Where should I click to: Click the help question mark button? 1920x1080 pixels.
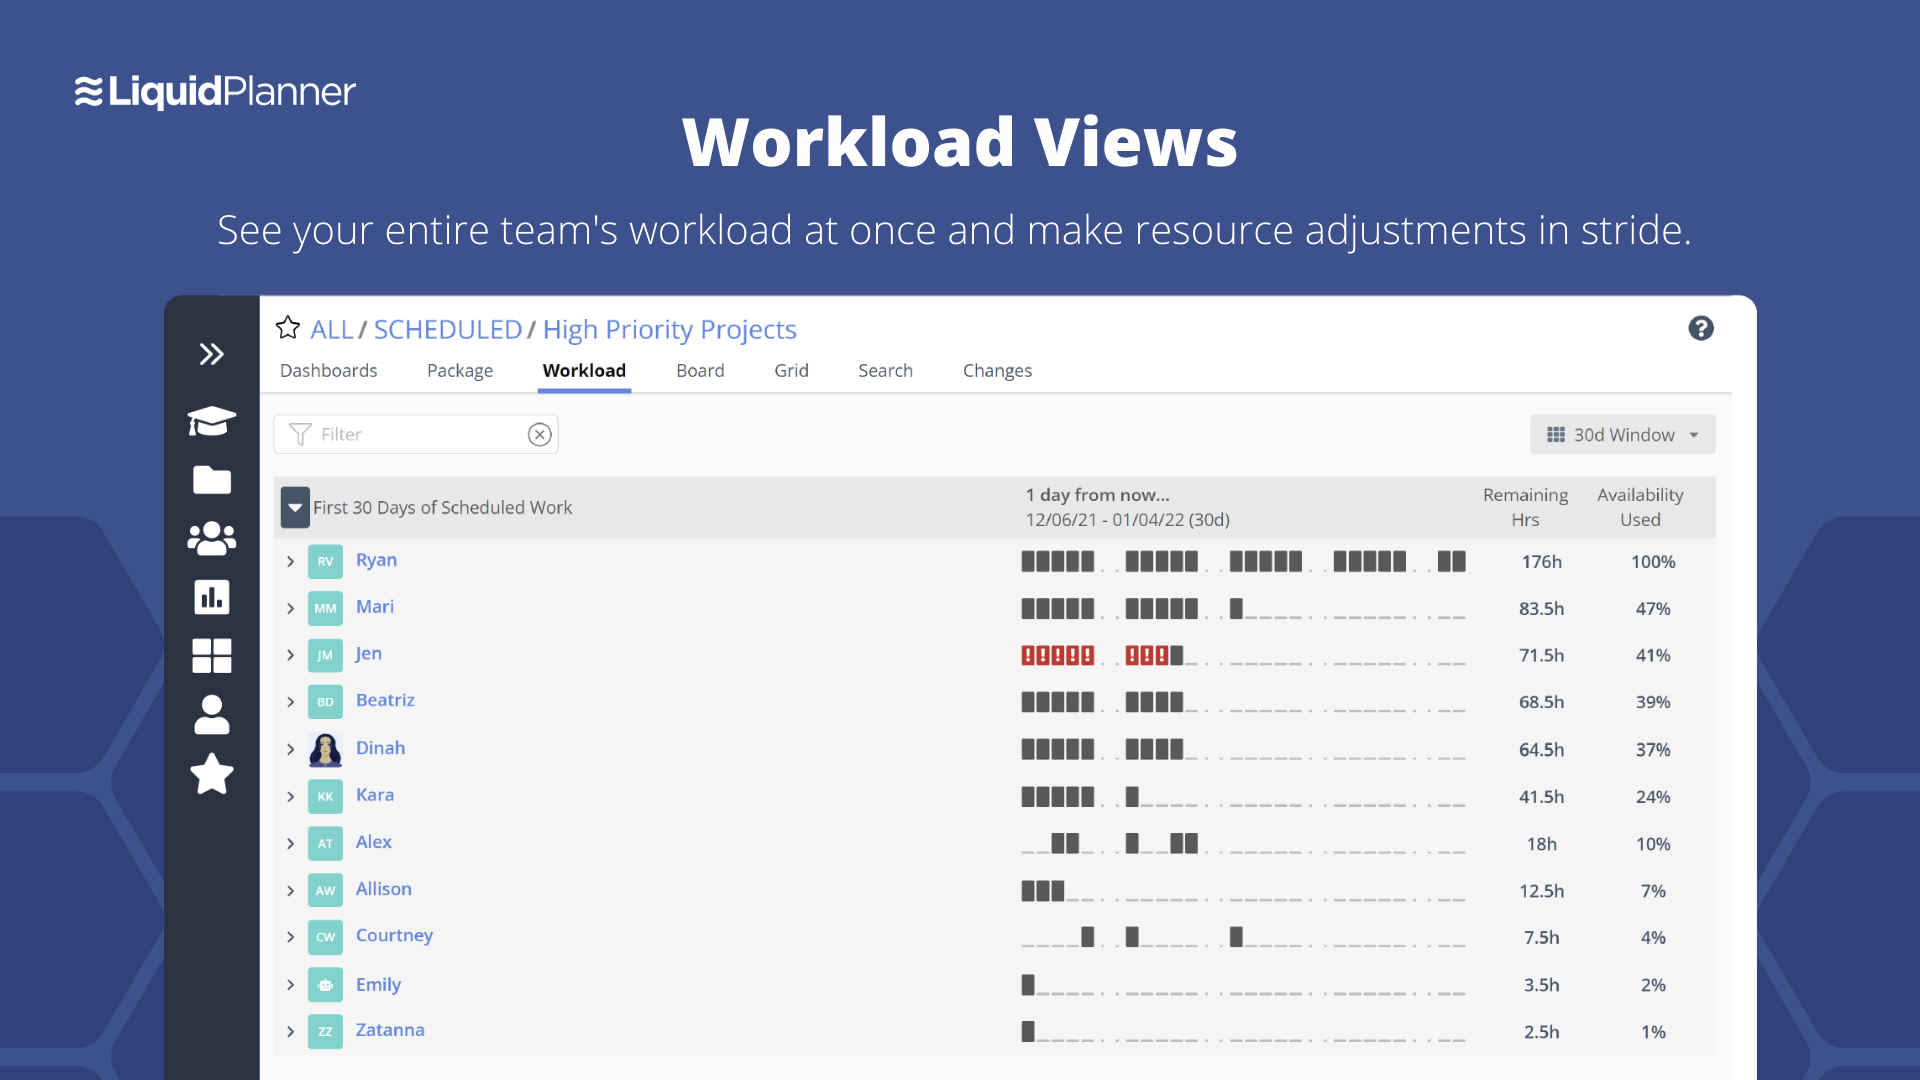pos(1701,328)
